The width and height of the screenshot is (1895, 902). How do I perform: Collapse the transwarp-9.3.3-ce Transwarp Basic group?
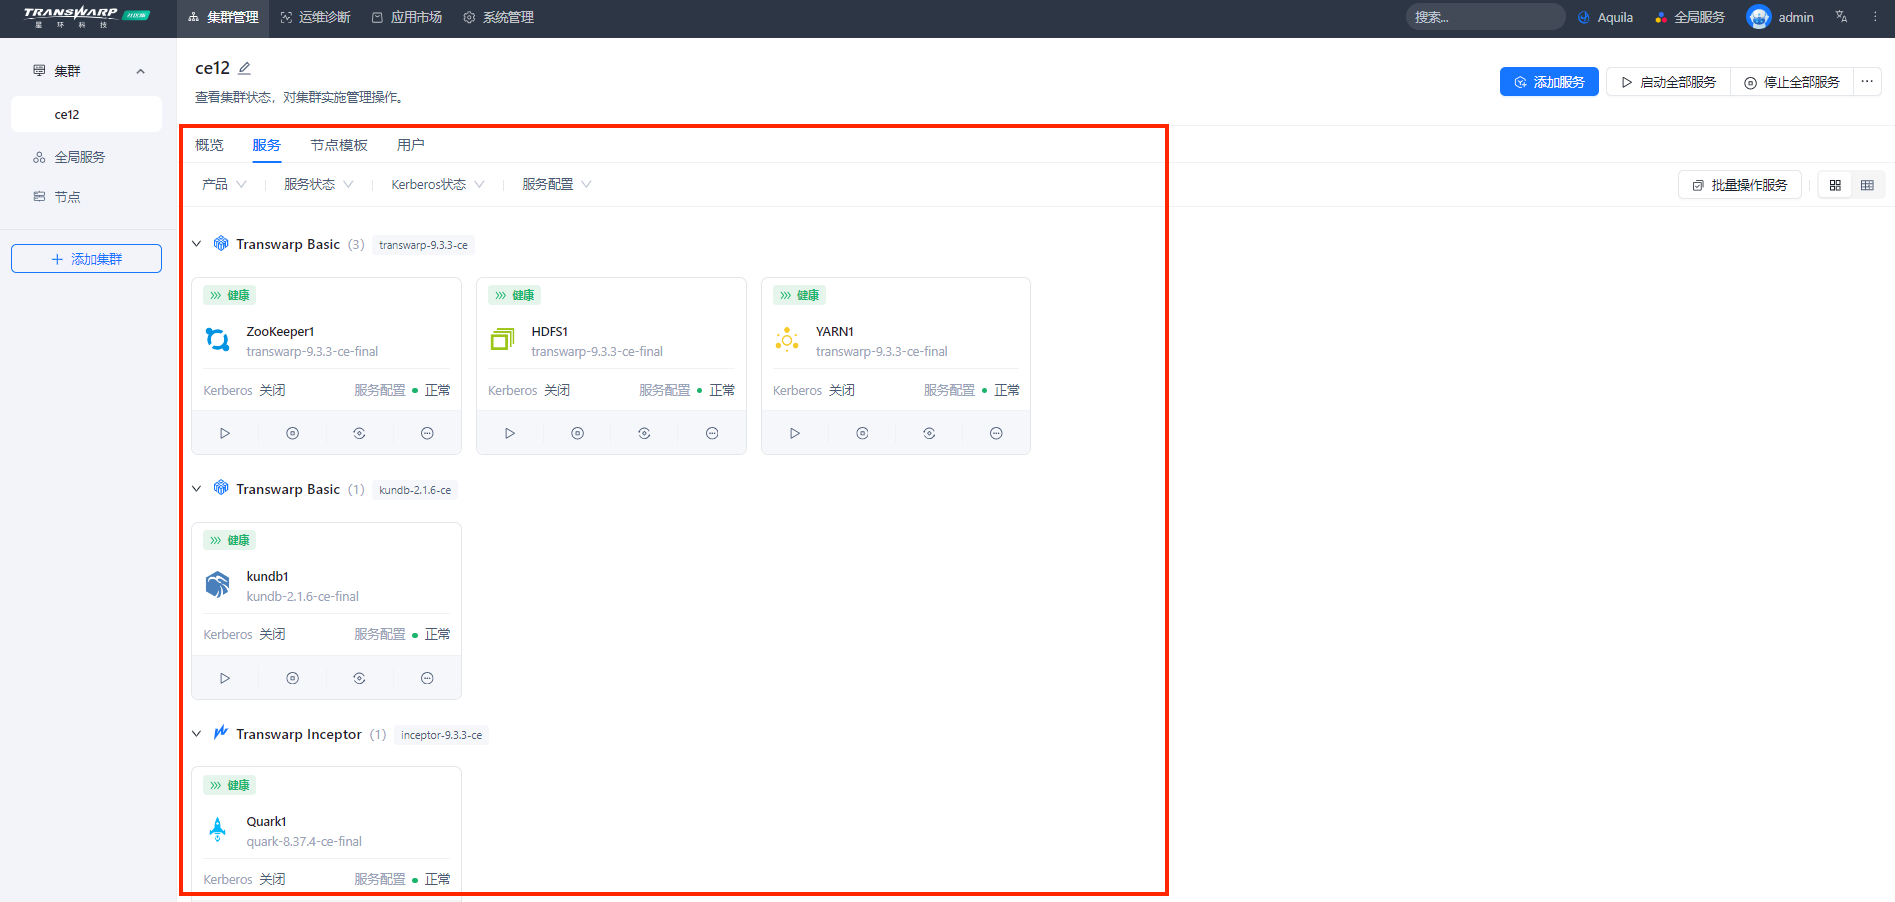coord(197,244)
